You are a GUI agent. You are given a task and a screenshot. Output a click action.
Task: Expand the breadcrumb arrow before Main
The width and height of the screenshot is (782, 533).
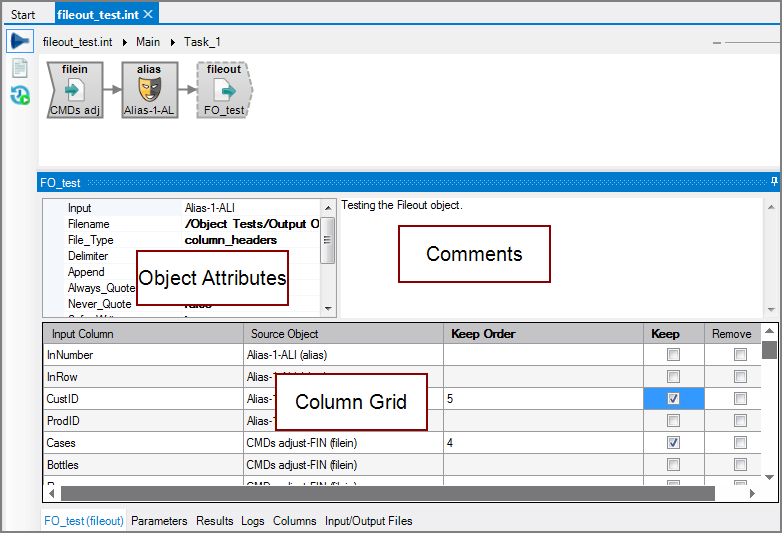[126, 42]
